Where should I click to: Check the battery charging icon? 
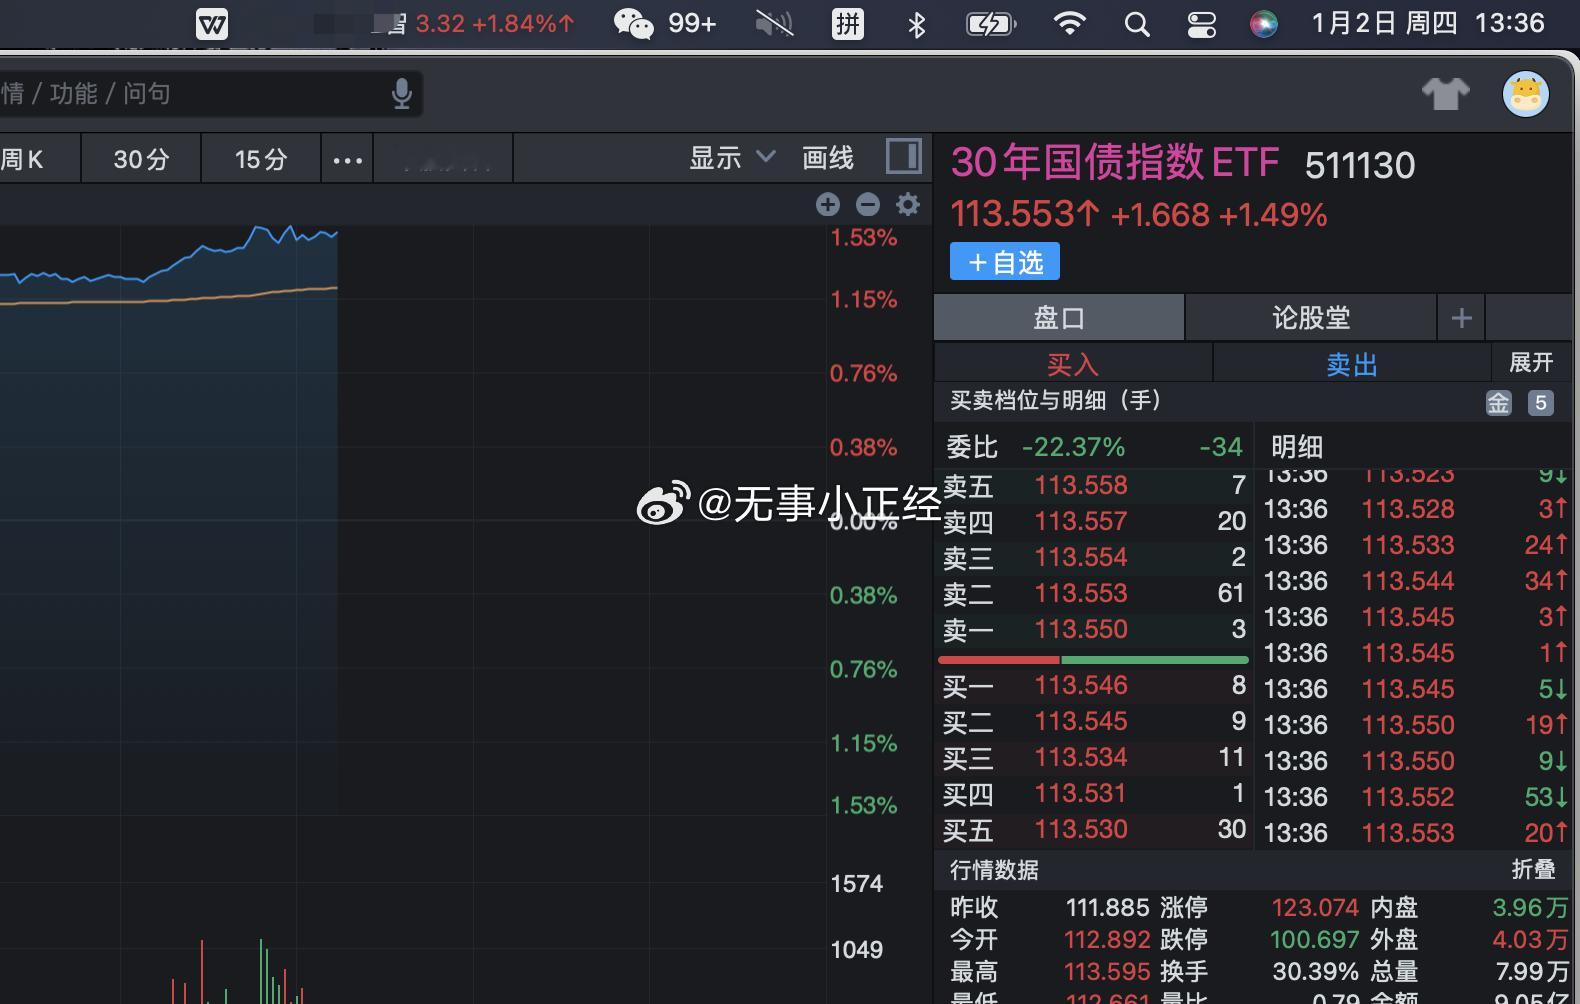(x=991, y=24)
